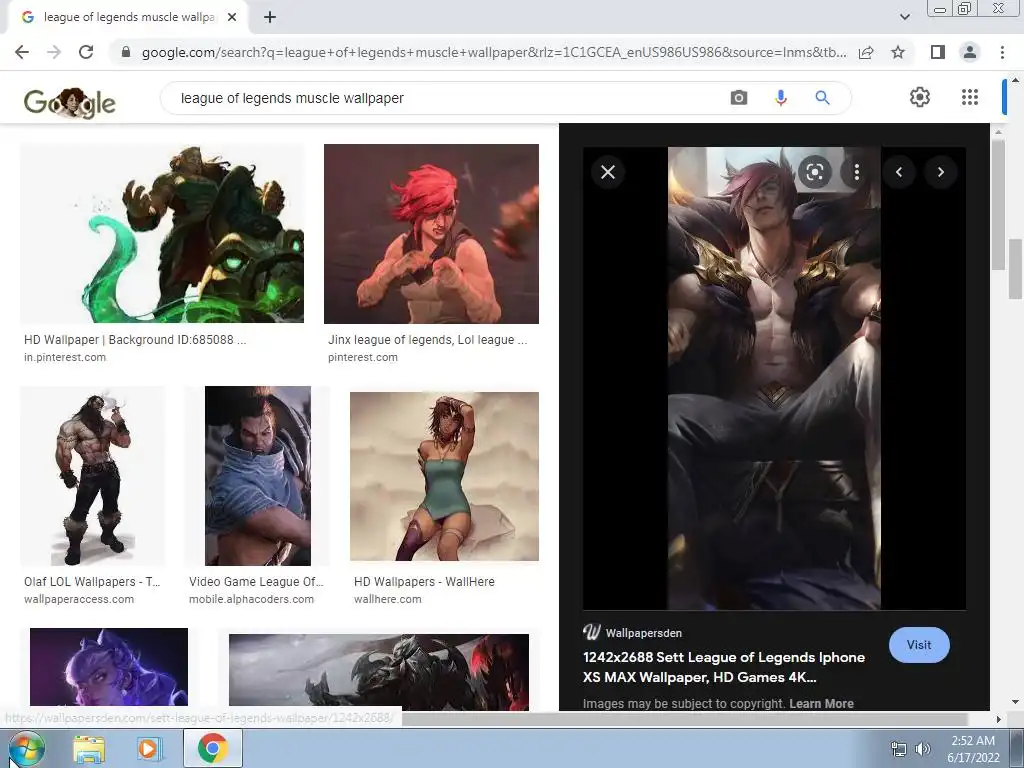The height and width of the screenshot is (768, 1024).
Task: Open the Windows Start menu
Action: (x=25, y=748)
